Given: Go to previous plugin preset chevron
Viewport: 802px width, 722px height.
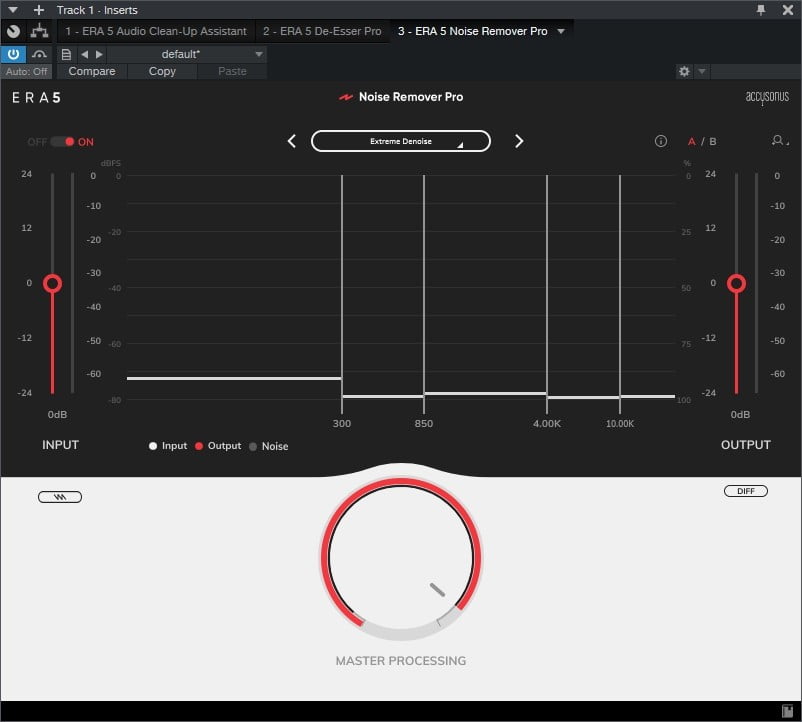Looking at the screenshot, I should 292,141.
